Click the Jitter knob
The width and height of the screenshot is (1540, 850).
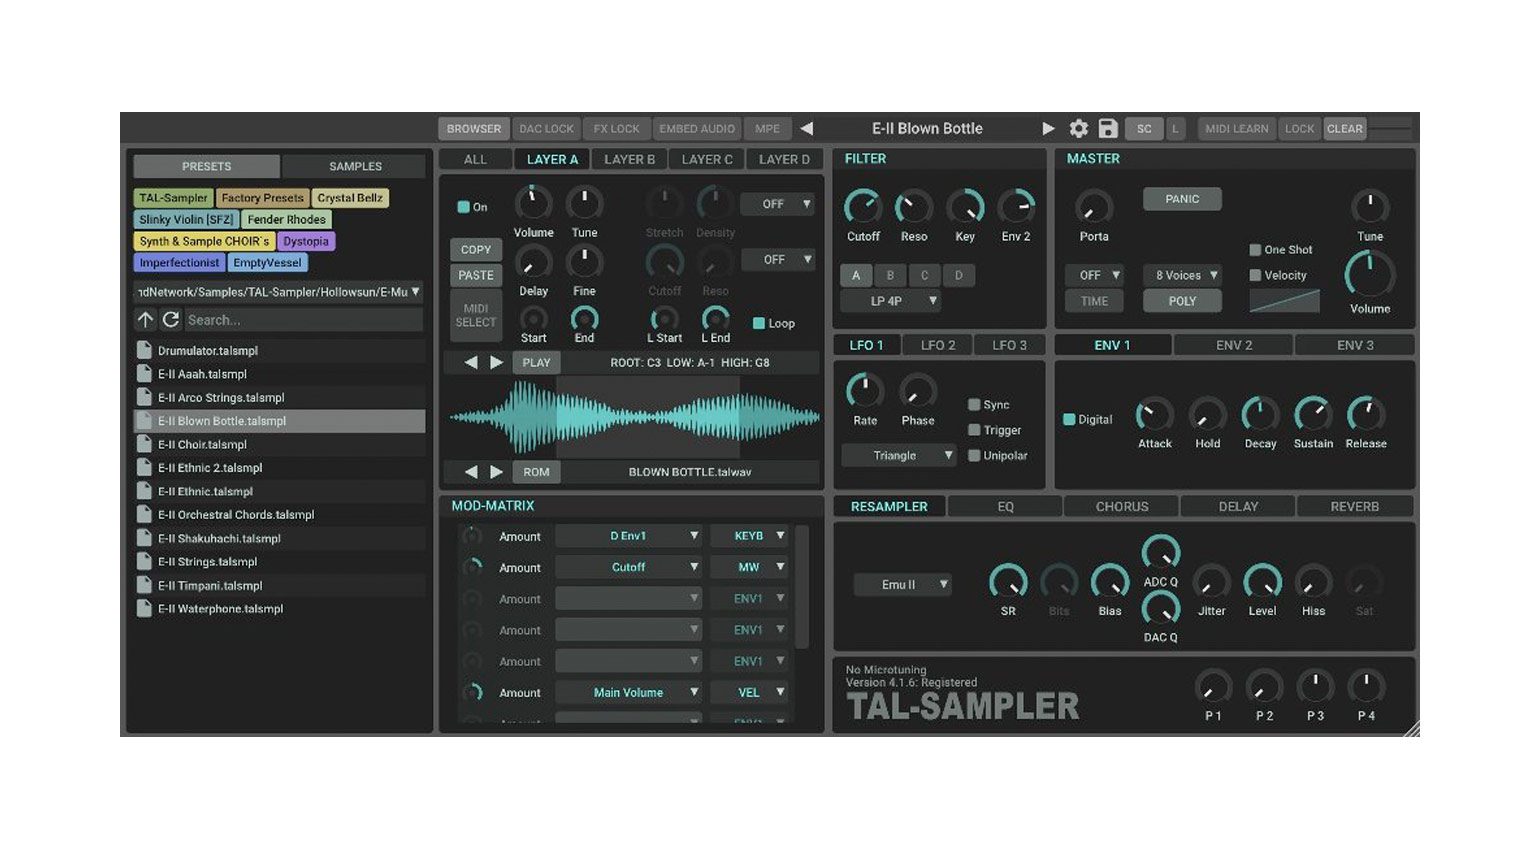point(1211,582)
